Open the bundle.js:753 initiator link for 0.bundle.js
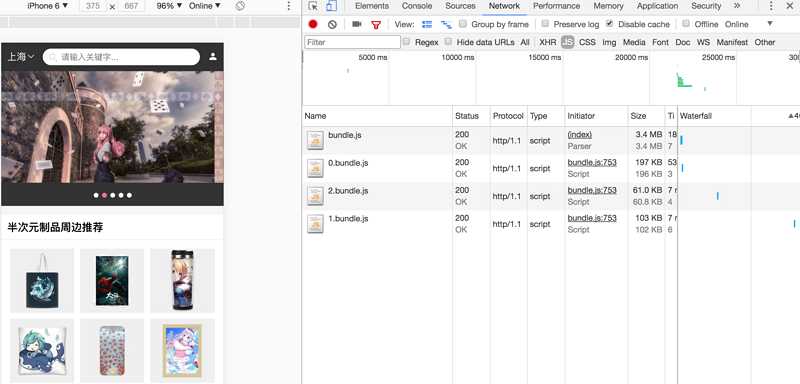Viewport: 800px width, 384px height. point(592,163)
